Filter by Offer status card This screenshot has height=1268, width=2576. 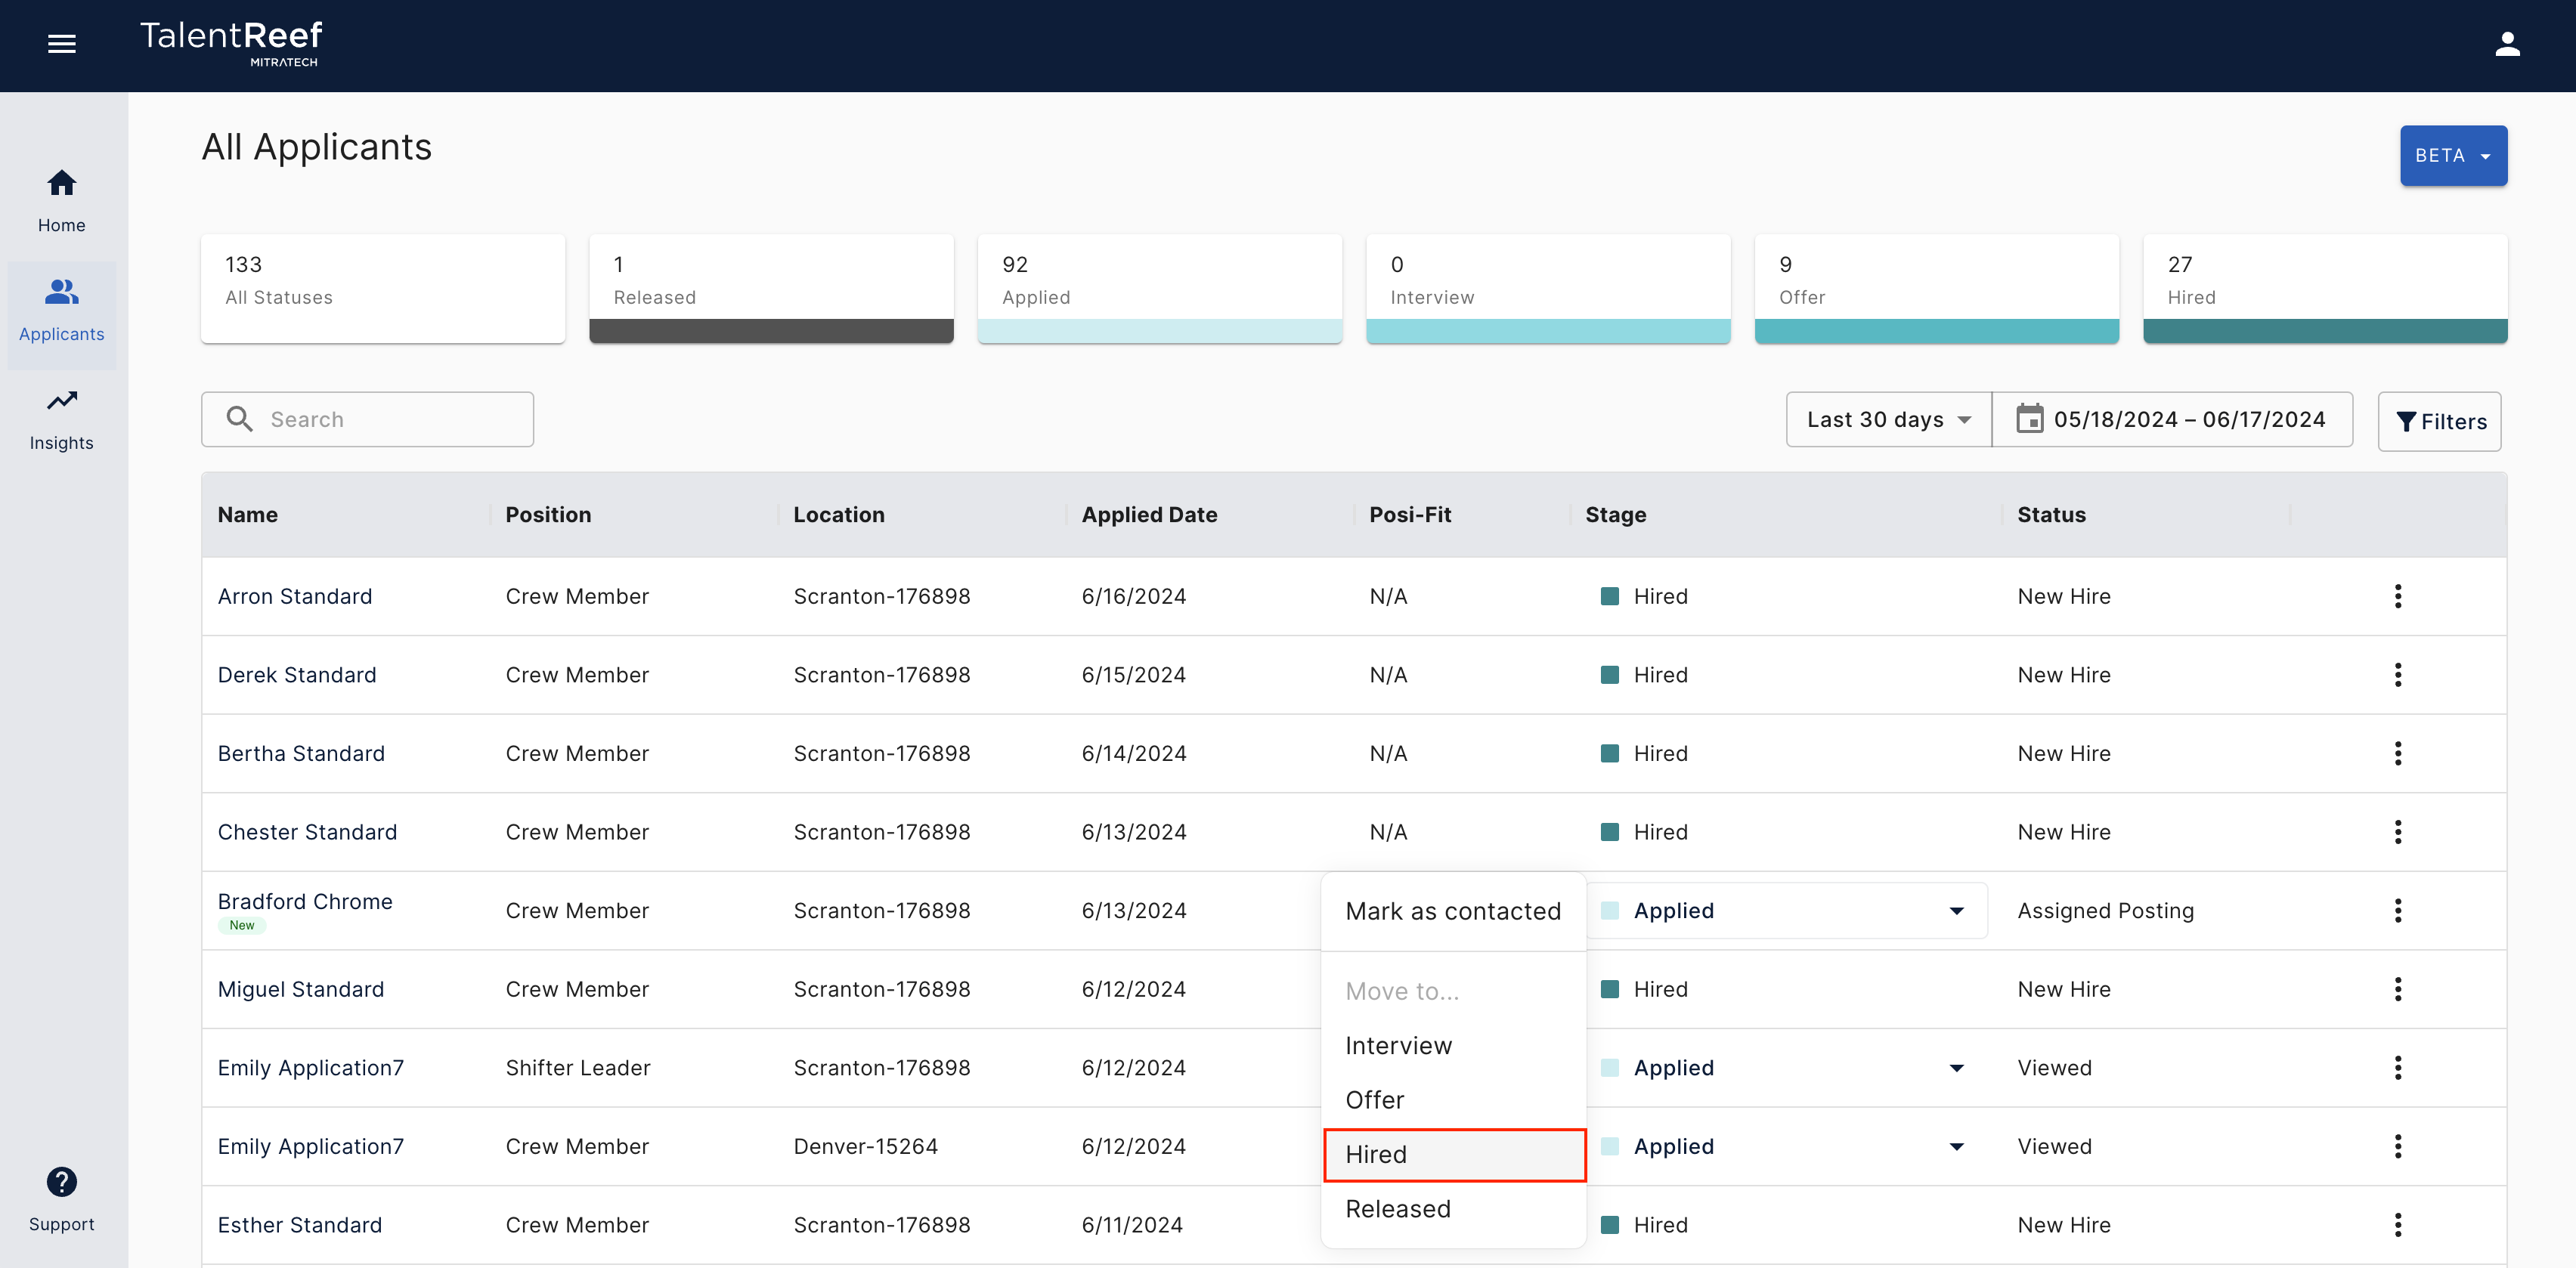pos(1936,289)
